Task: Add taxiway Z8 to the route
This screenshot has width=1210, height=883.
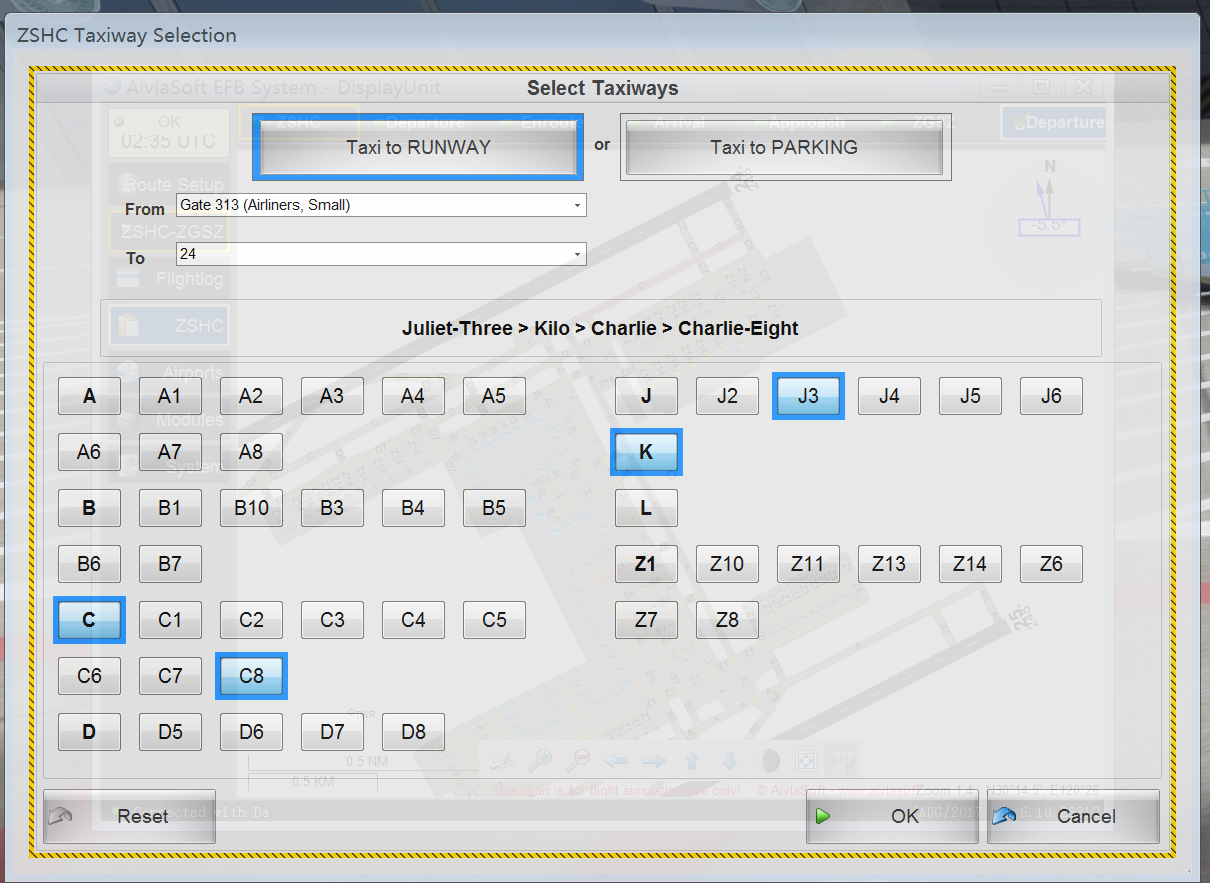Action: tap(727, 620)
